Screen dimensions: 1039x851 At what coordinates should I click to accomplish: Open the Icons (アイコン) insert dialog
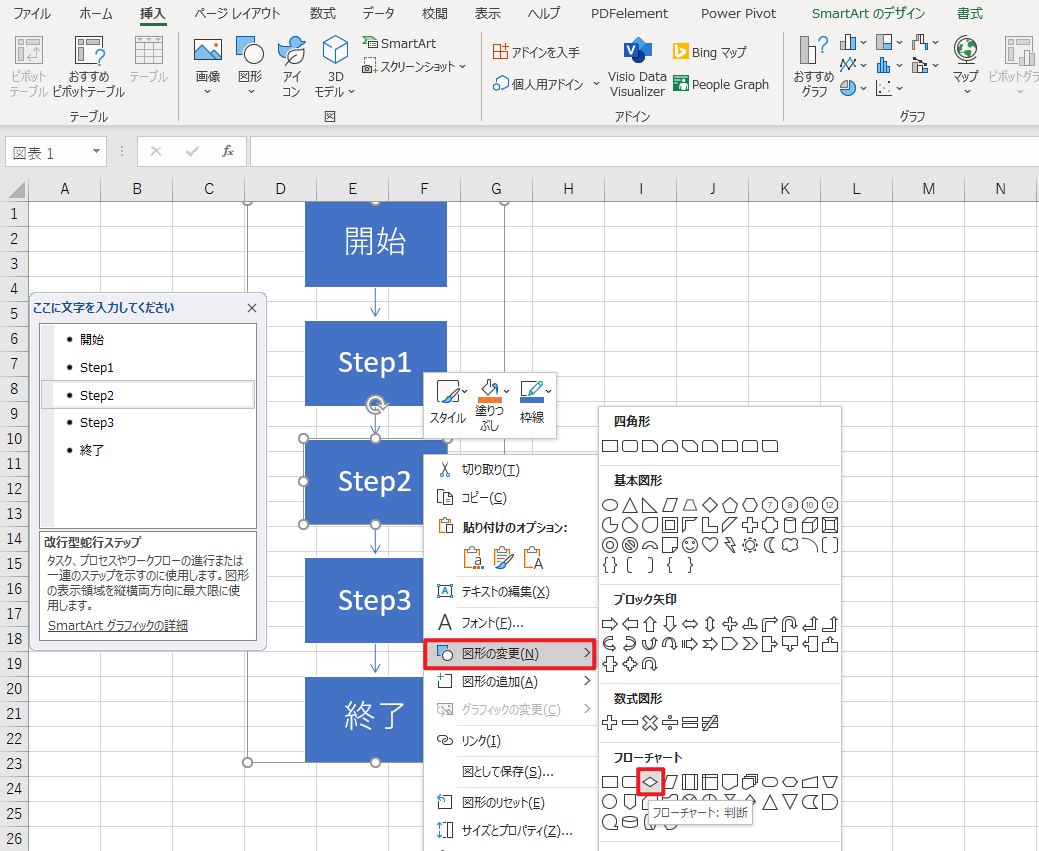[x=292, y=65]
